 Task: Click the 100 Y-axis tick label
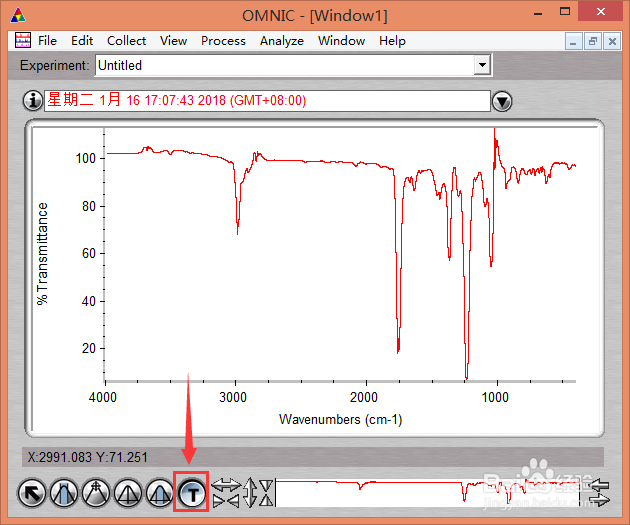tap(86, 158)
